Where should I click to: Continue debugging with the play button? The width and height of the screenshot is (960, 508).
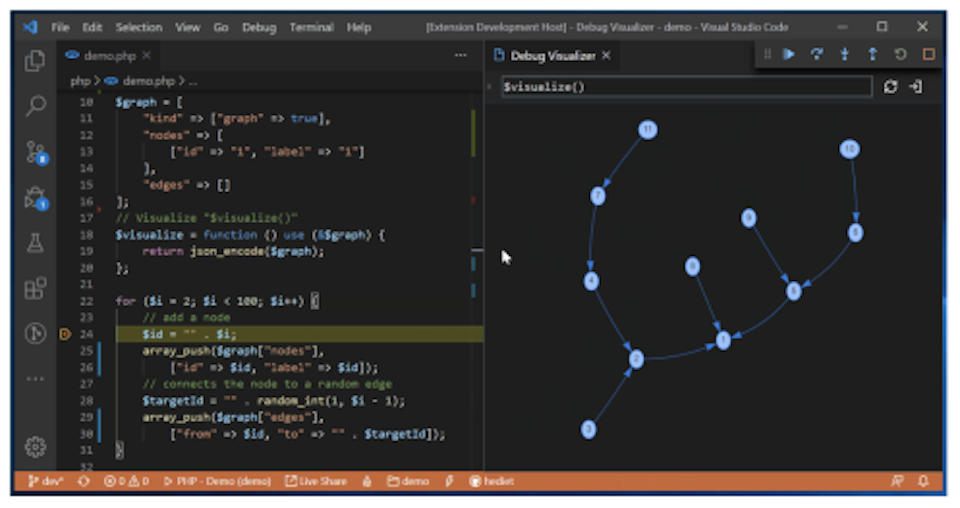click(789, 54)
